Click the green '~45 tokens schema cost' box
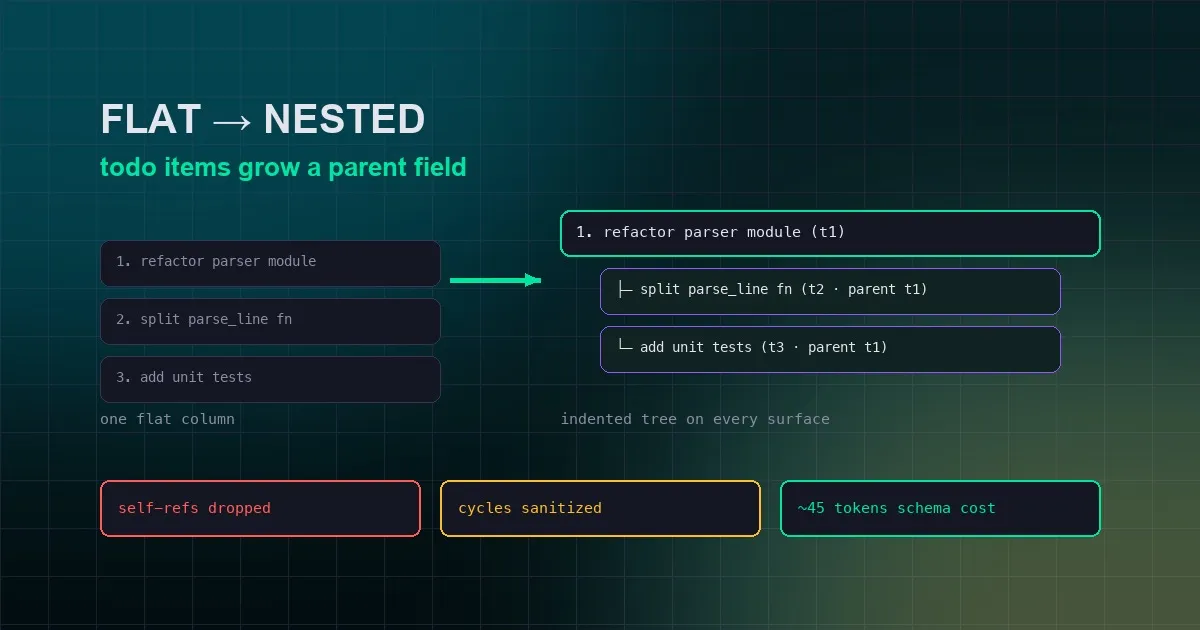 (x=940, y=508)
